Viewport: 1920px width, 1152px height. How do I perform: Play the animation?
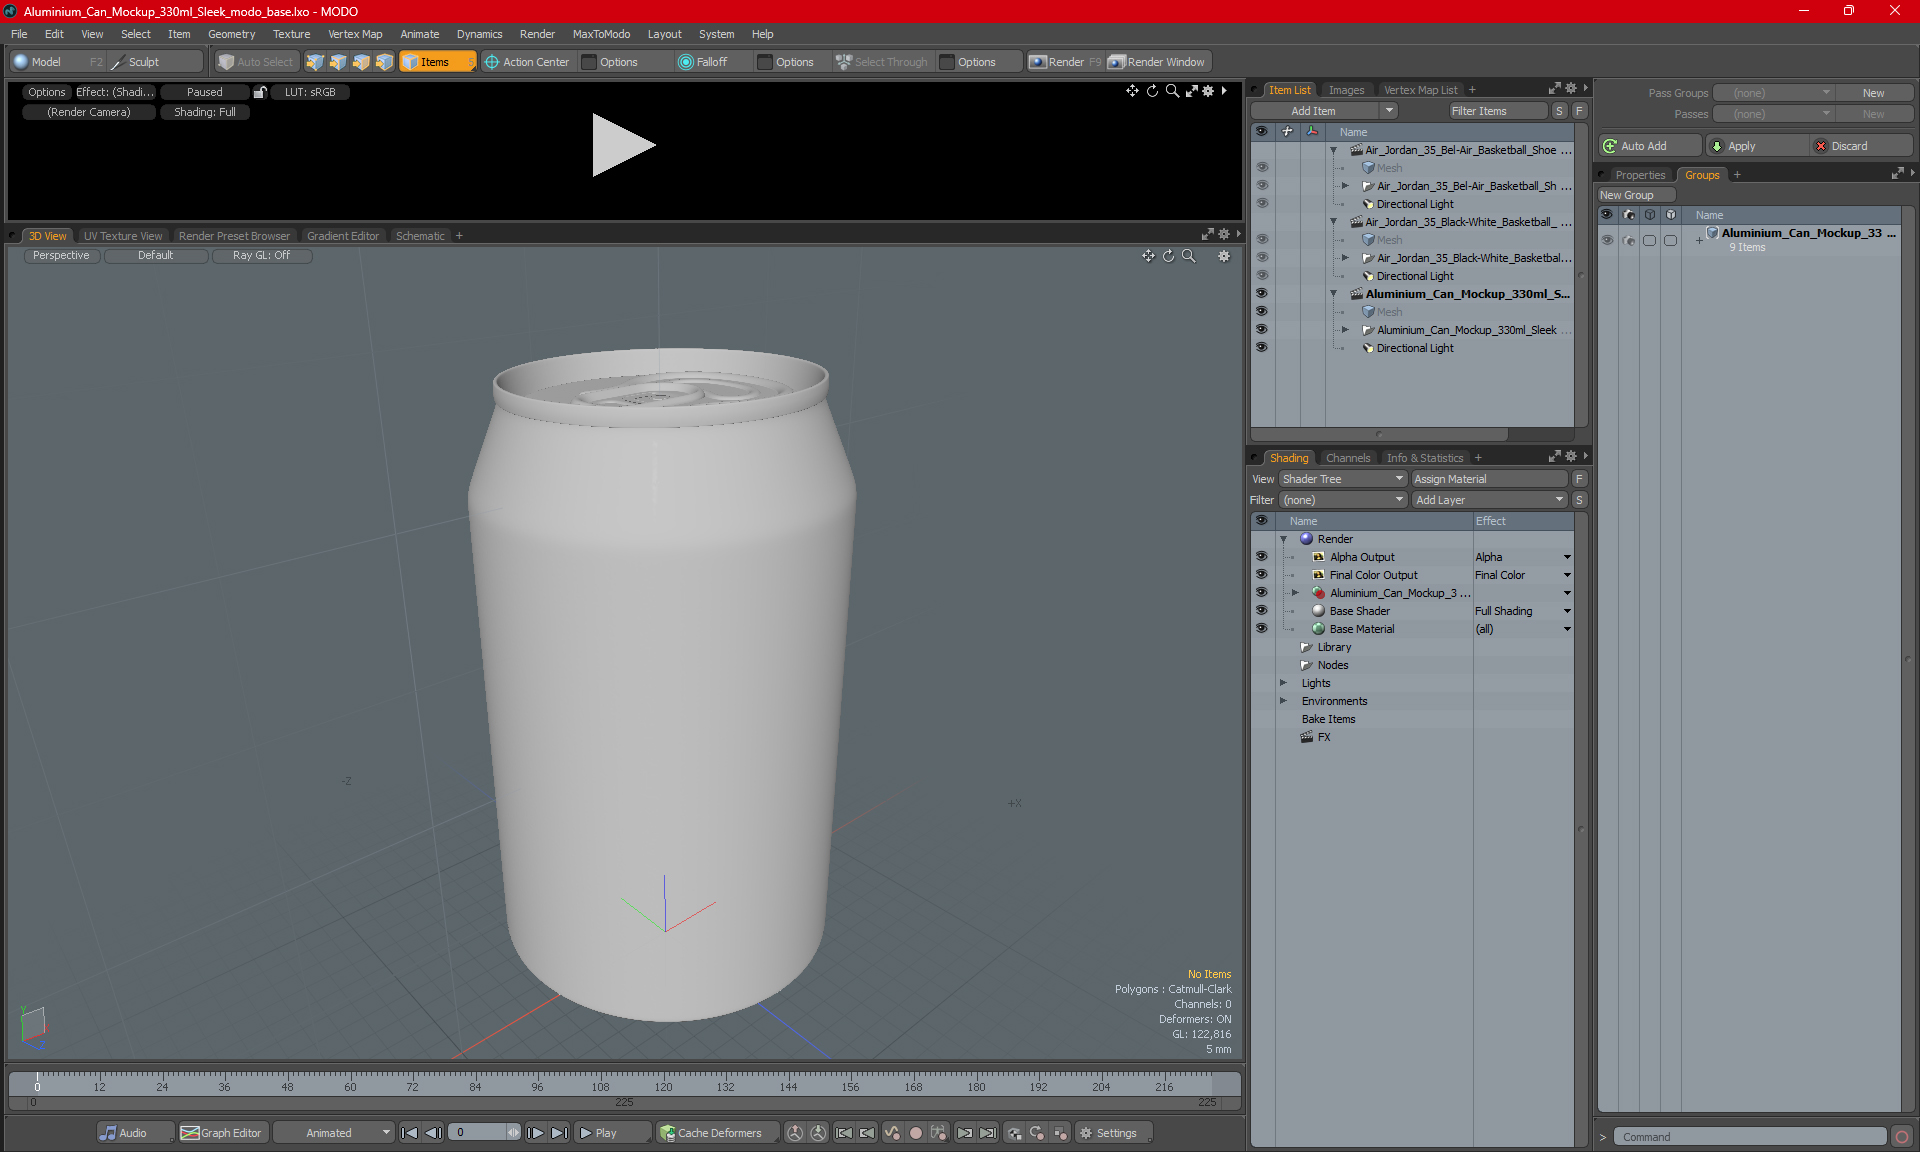coord(611,1133)
